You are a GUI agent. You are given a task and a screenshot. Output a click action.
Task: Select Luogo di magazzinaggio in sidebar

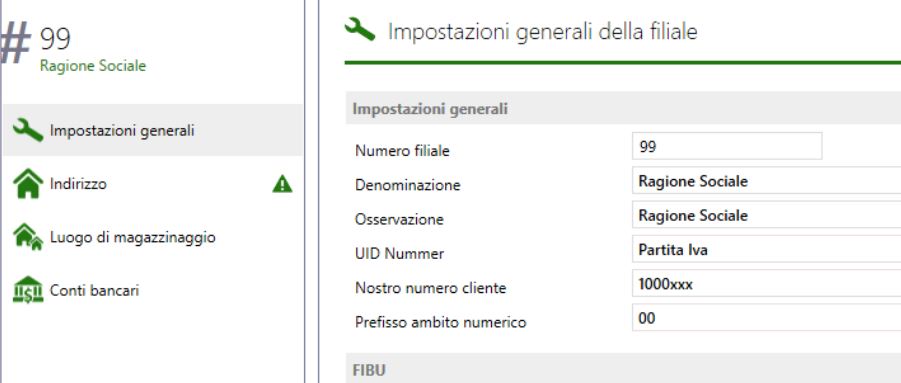tap(152, 237)
